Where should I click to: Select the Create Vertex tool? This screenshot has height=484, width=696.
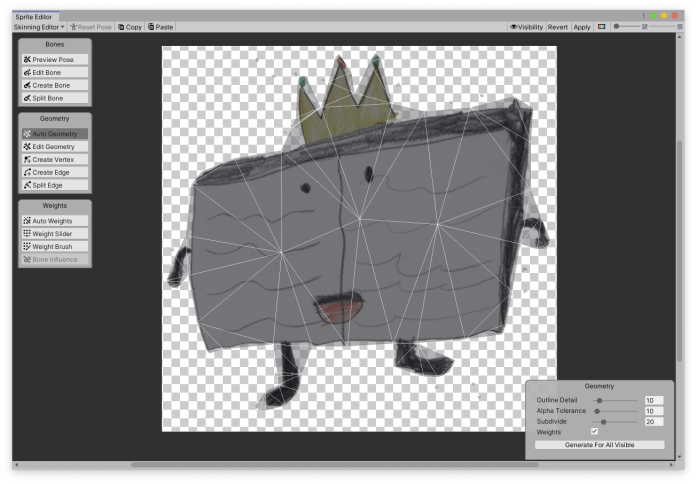(x=55, y=160)
